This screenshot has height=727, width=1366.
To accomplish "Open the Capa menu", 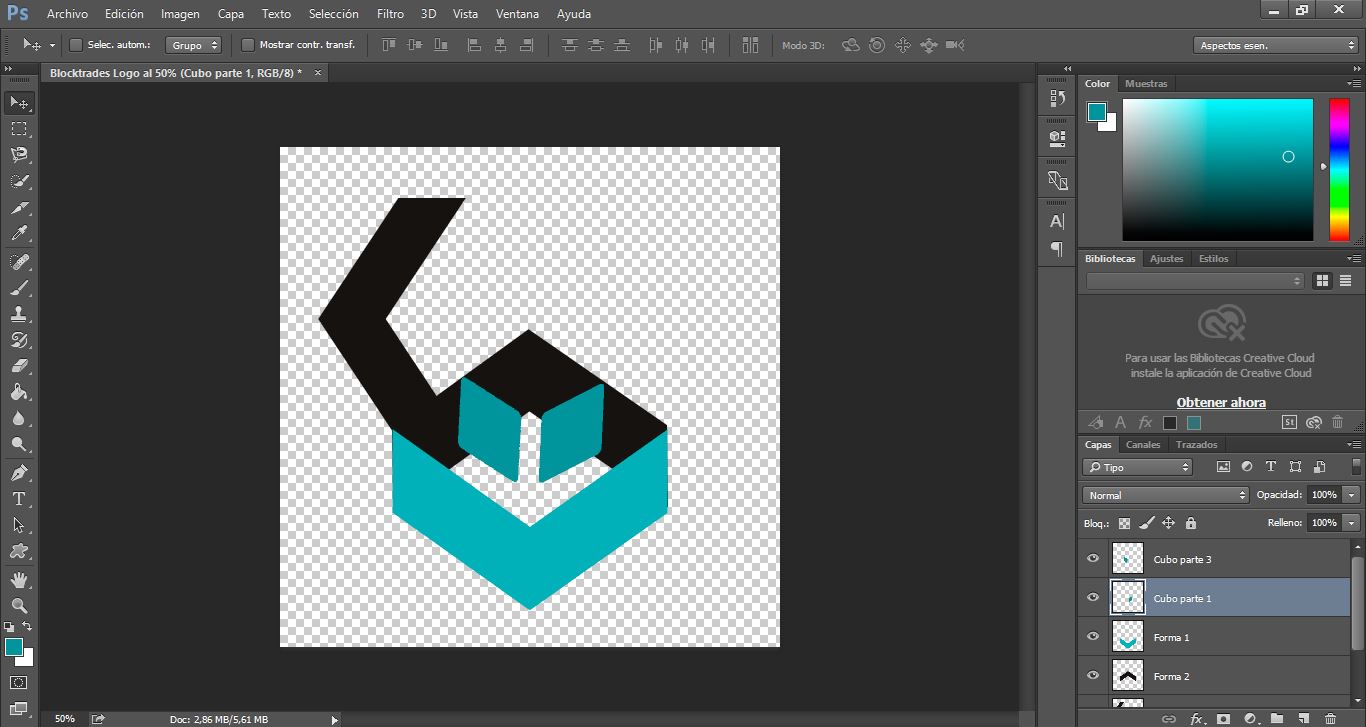I will pos(231,14).
